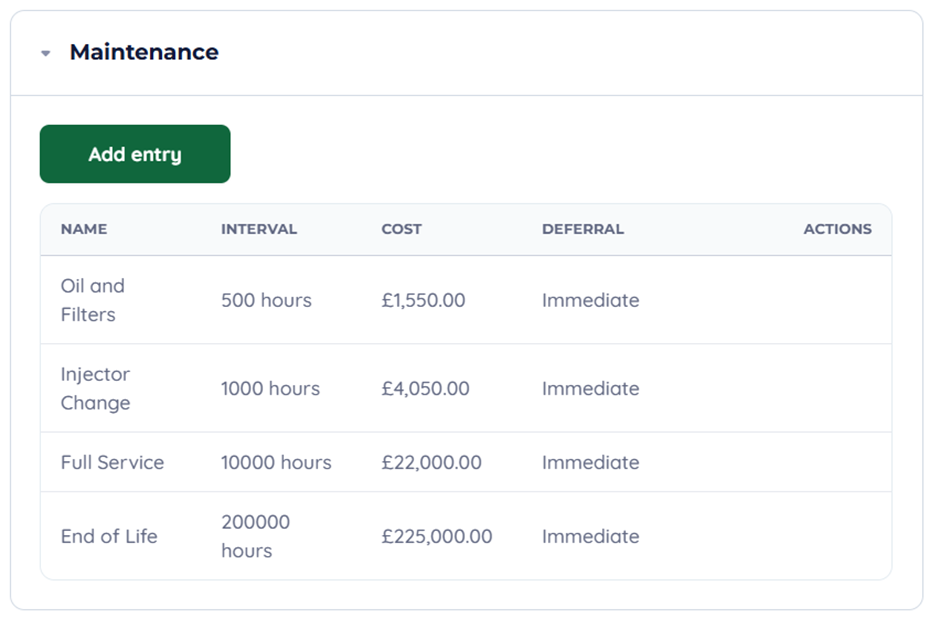Click the COST column header

402,229
